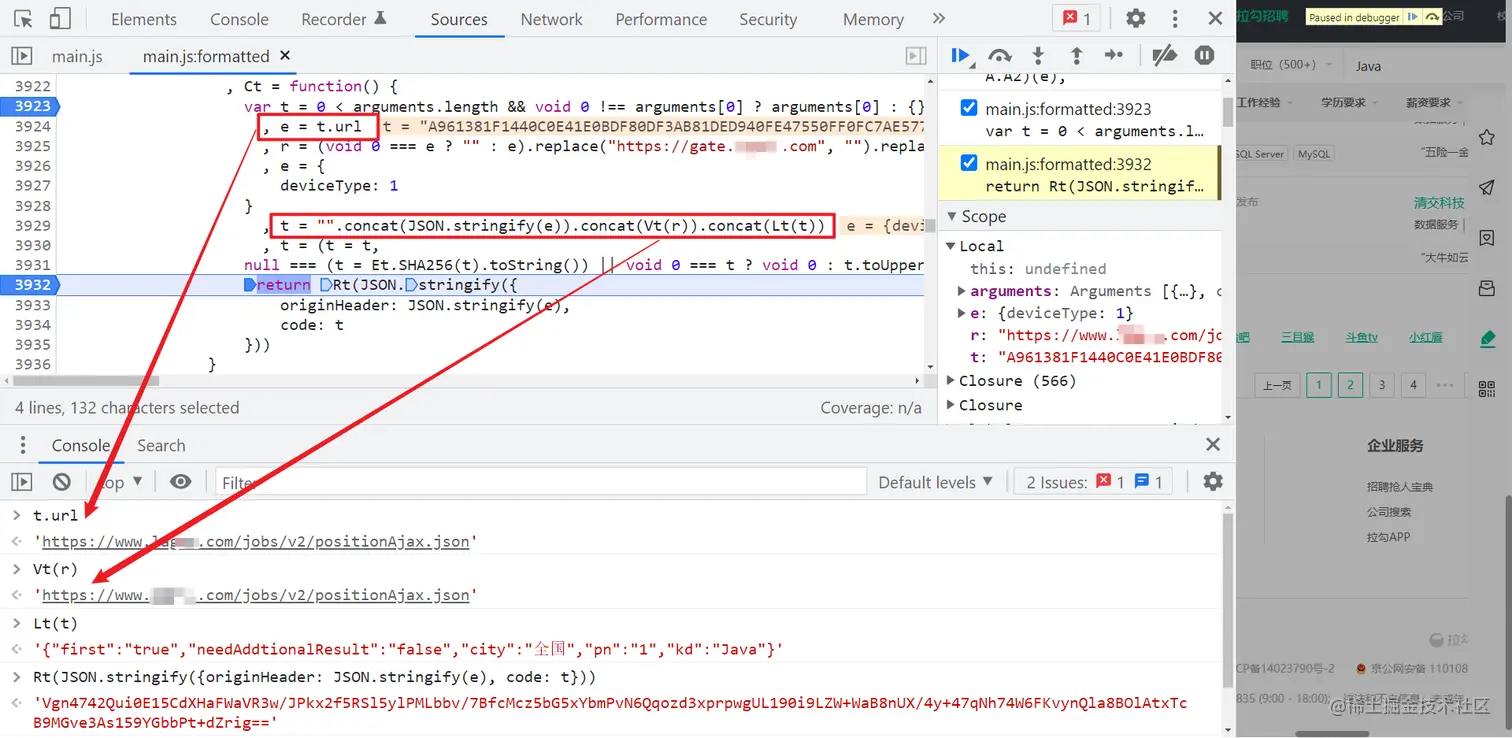Uncheck breakpoint main.js:formatted:3923
Screen dimensions: 1512x738
coord(969,108)
